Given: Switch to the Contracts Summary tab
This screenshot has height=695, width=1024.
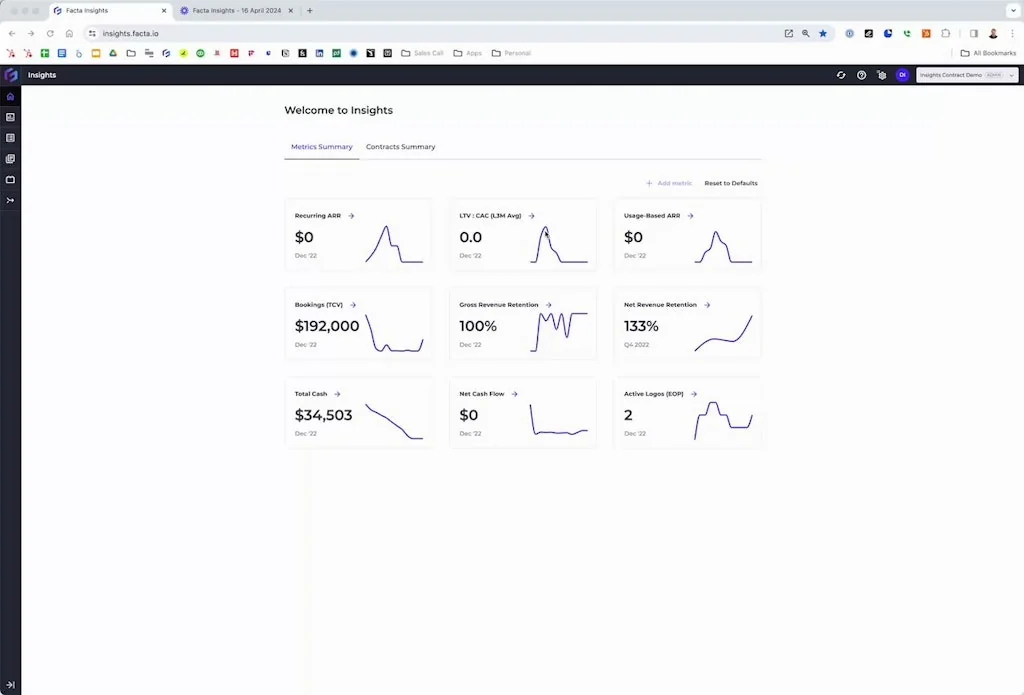Looking at the screenshot, I should [x=400, y=146].
